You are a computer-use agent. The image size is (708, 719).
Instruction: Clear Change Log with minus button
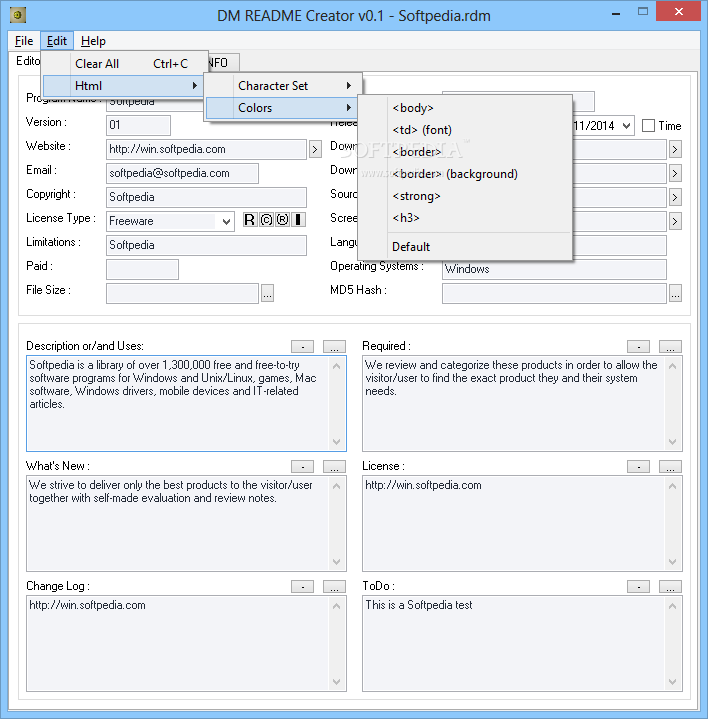pyautogui.click(x=303, y=586)
